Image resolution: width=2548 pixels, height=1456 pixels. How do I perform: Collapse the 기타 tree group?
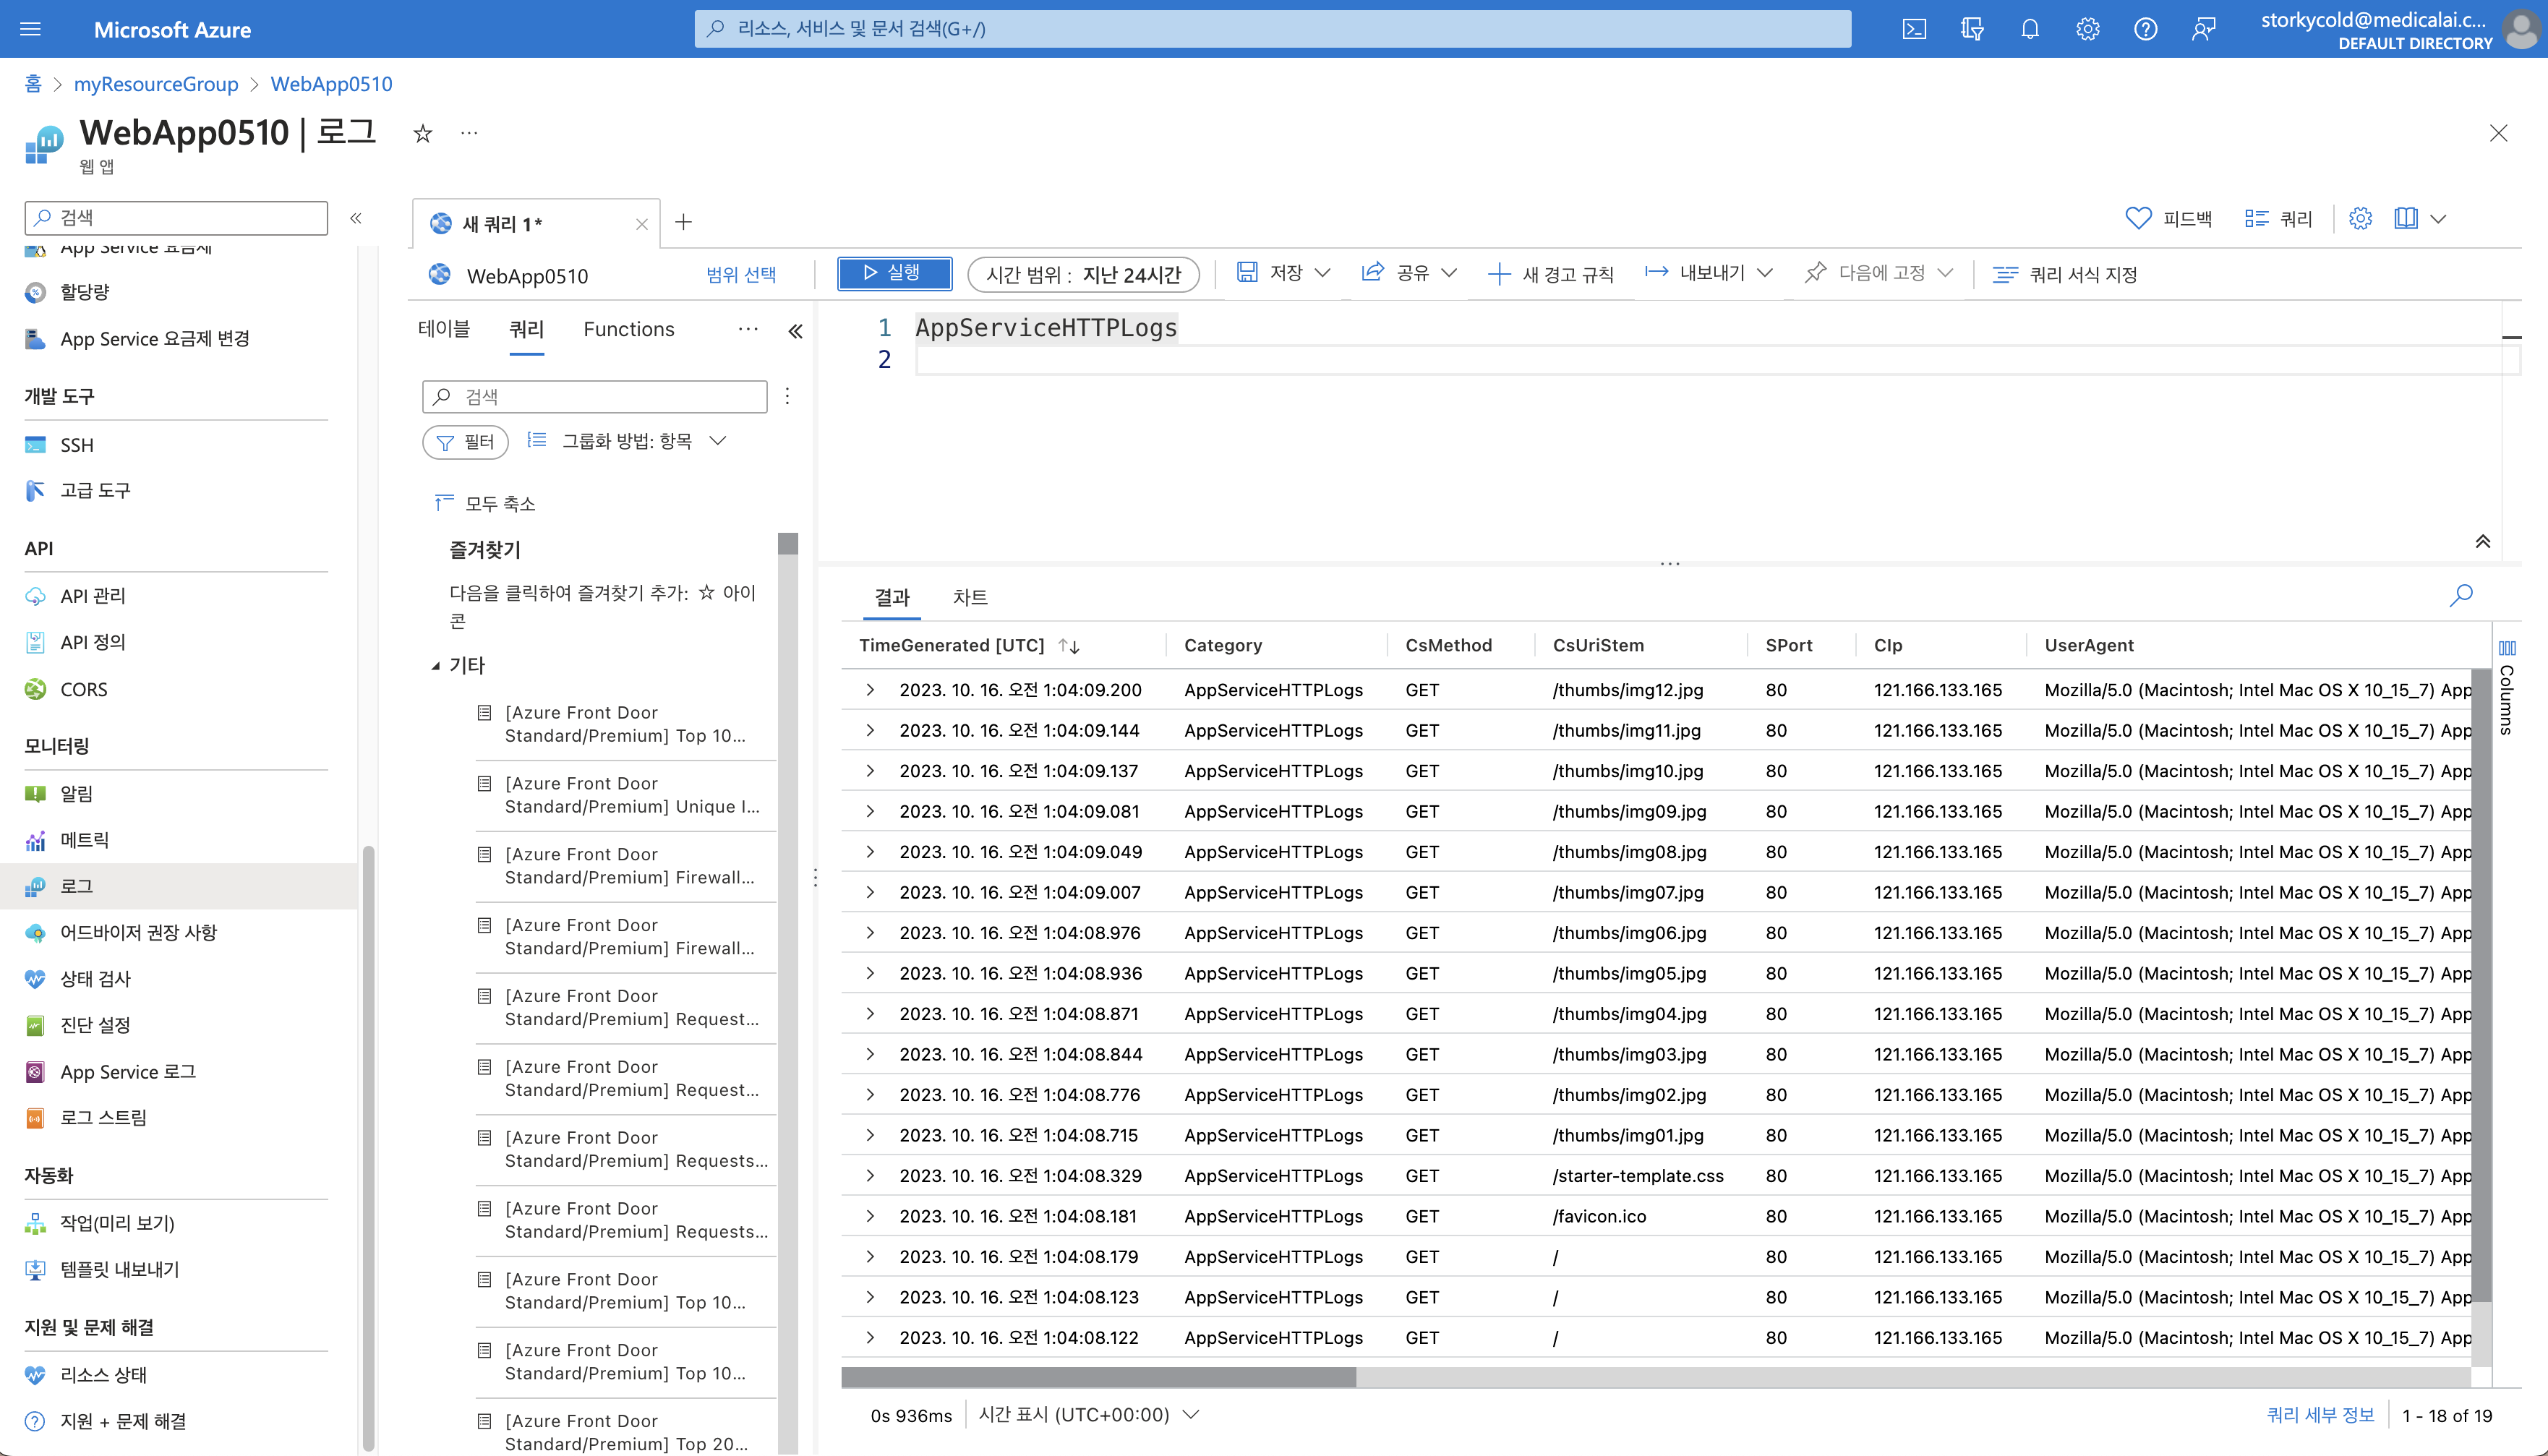(436, 666)
